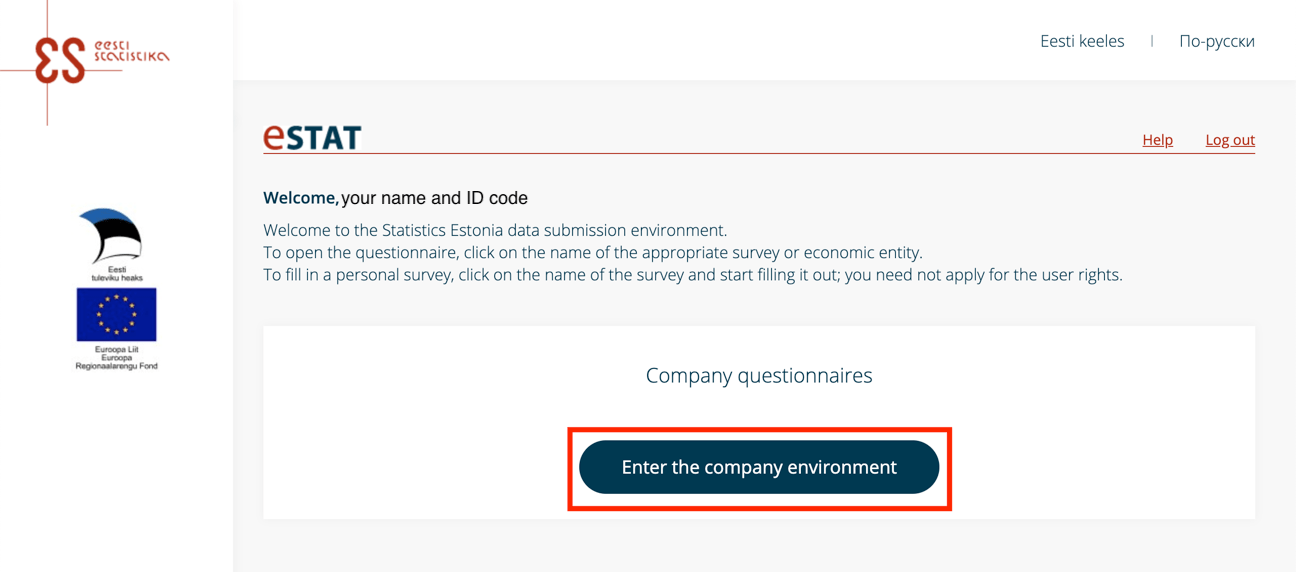
Task: Click the Eesti Statistika red ES monogram
Action: (60, 60)
